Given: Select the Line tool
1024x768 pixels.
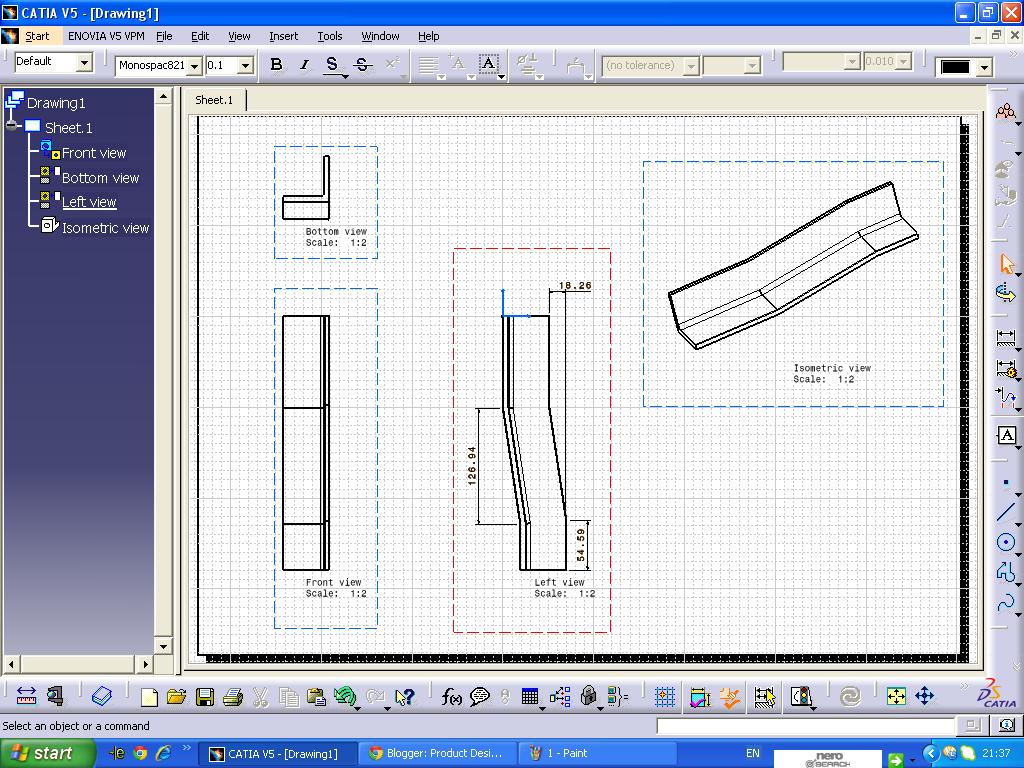Looking at the screenshot, I should (1006, 513).
